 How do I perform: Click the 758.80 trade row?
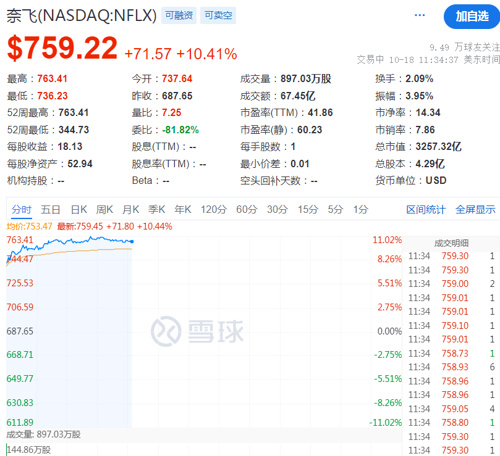click(x=452, y=423)
